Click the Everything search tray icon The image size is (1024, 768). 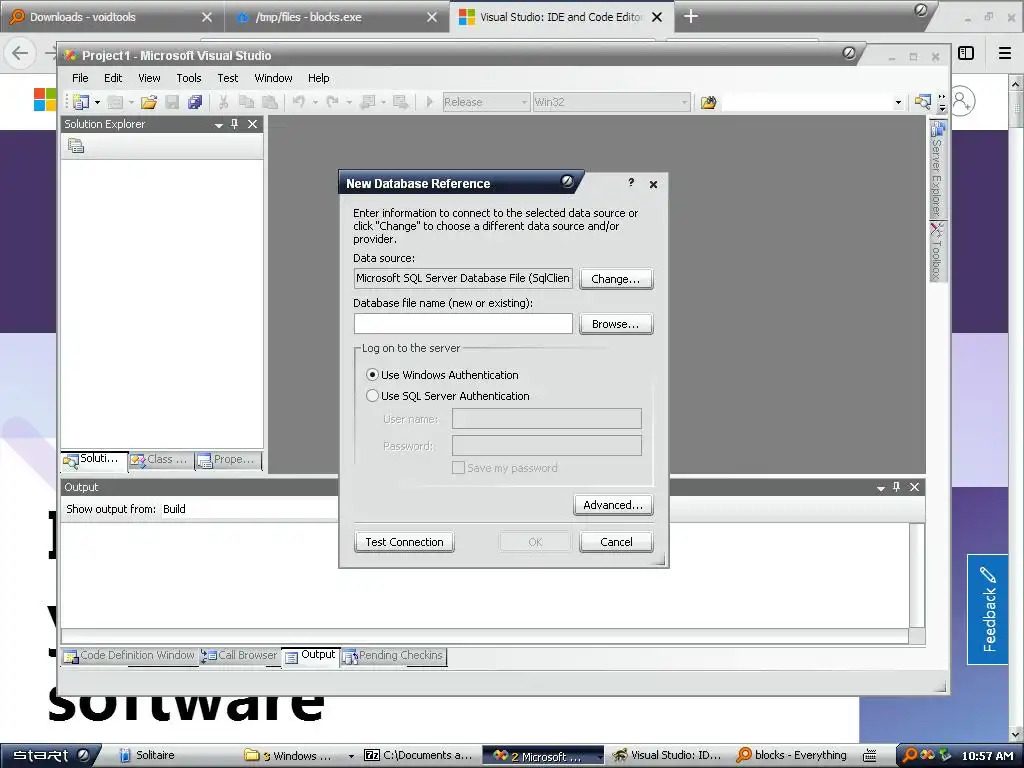[910, 756]
